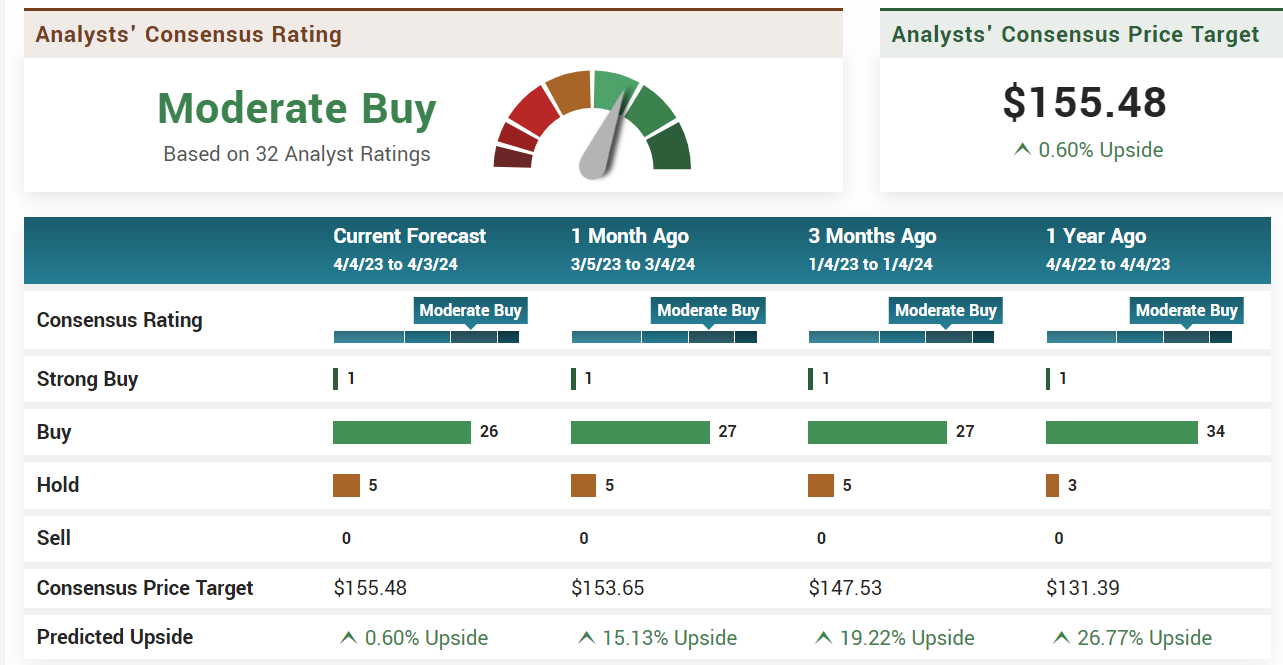This screenshot has width=1283, height=665.
Task: Select the 1 Month Ago column header
Action: coord(629,237)
